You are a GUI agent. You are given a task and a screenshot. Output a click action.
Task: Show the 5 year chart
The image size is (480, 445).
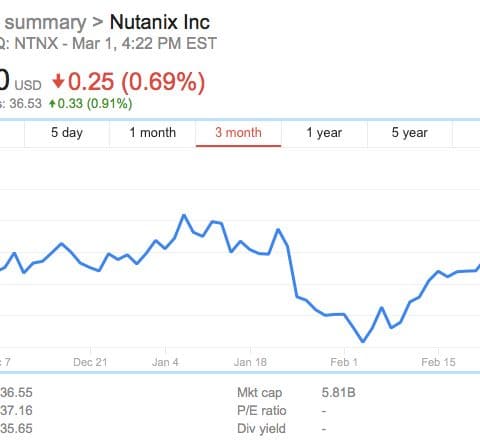click(410, 133)
